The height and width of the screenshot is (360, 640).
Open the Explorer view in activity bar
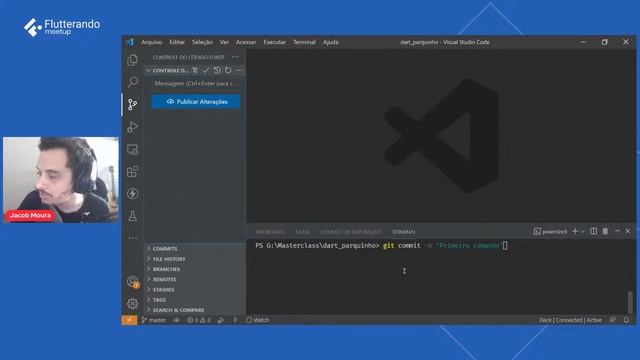click(x=132, y=60)
